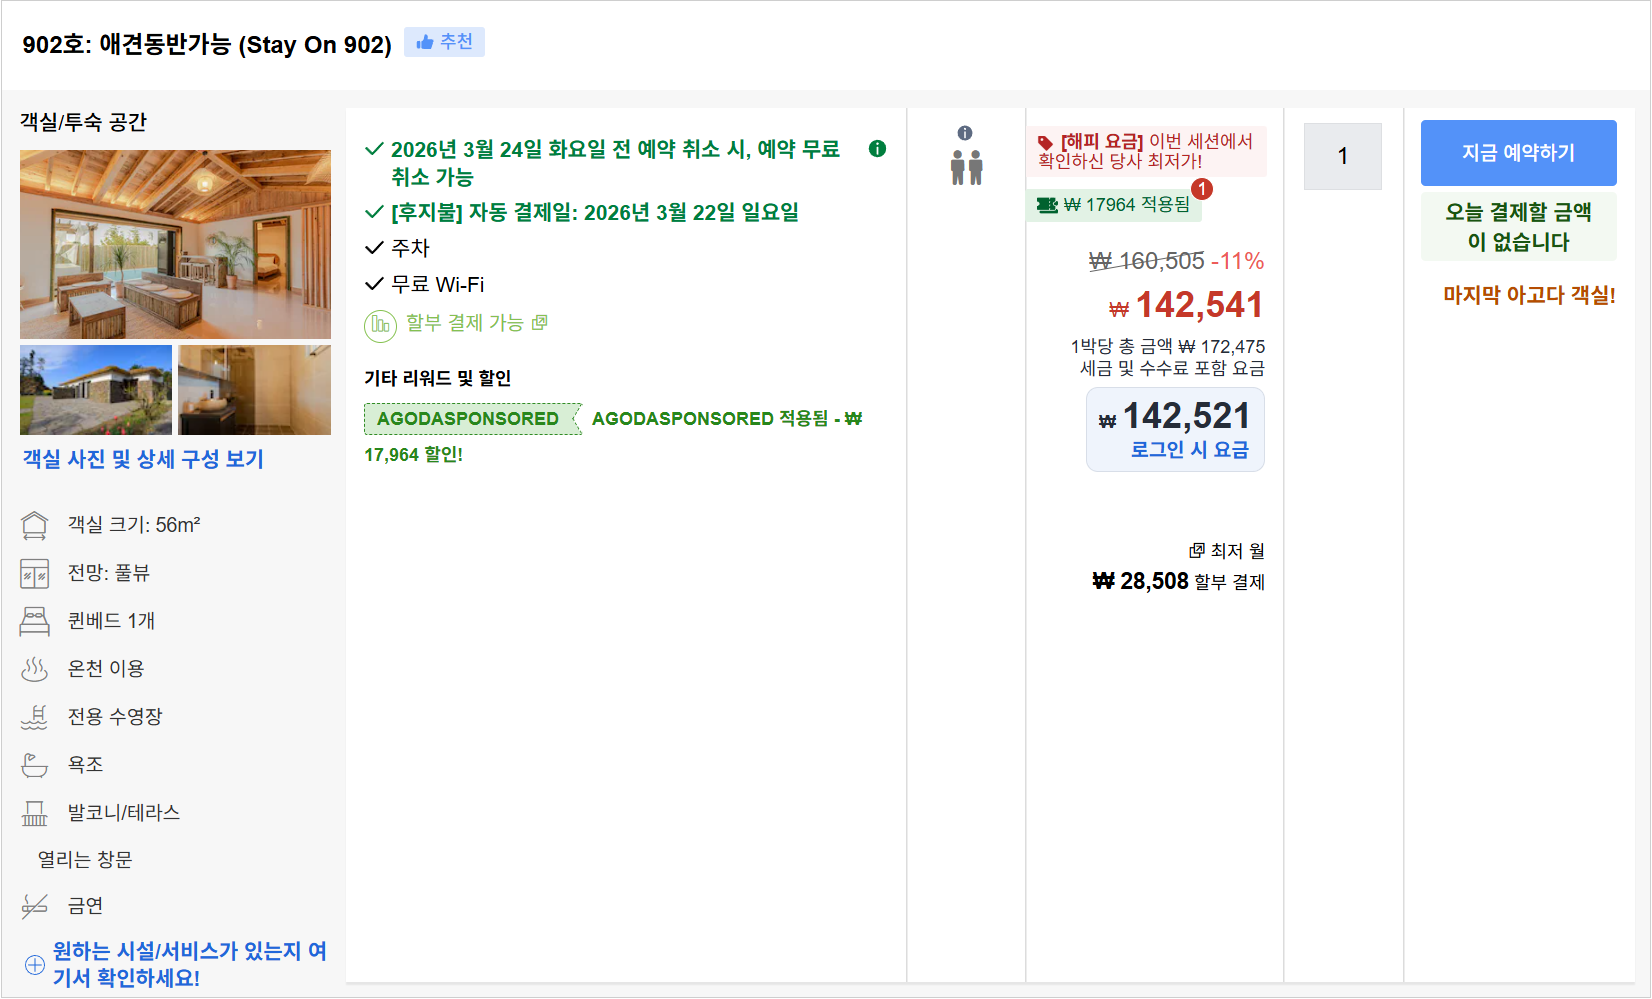Viewport: 1652px width, 999px height.
Task: Open the bathroom sink thumbnail photo
Action: [x=254, y=390]
